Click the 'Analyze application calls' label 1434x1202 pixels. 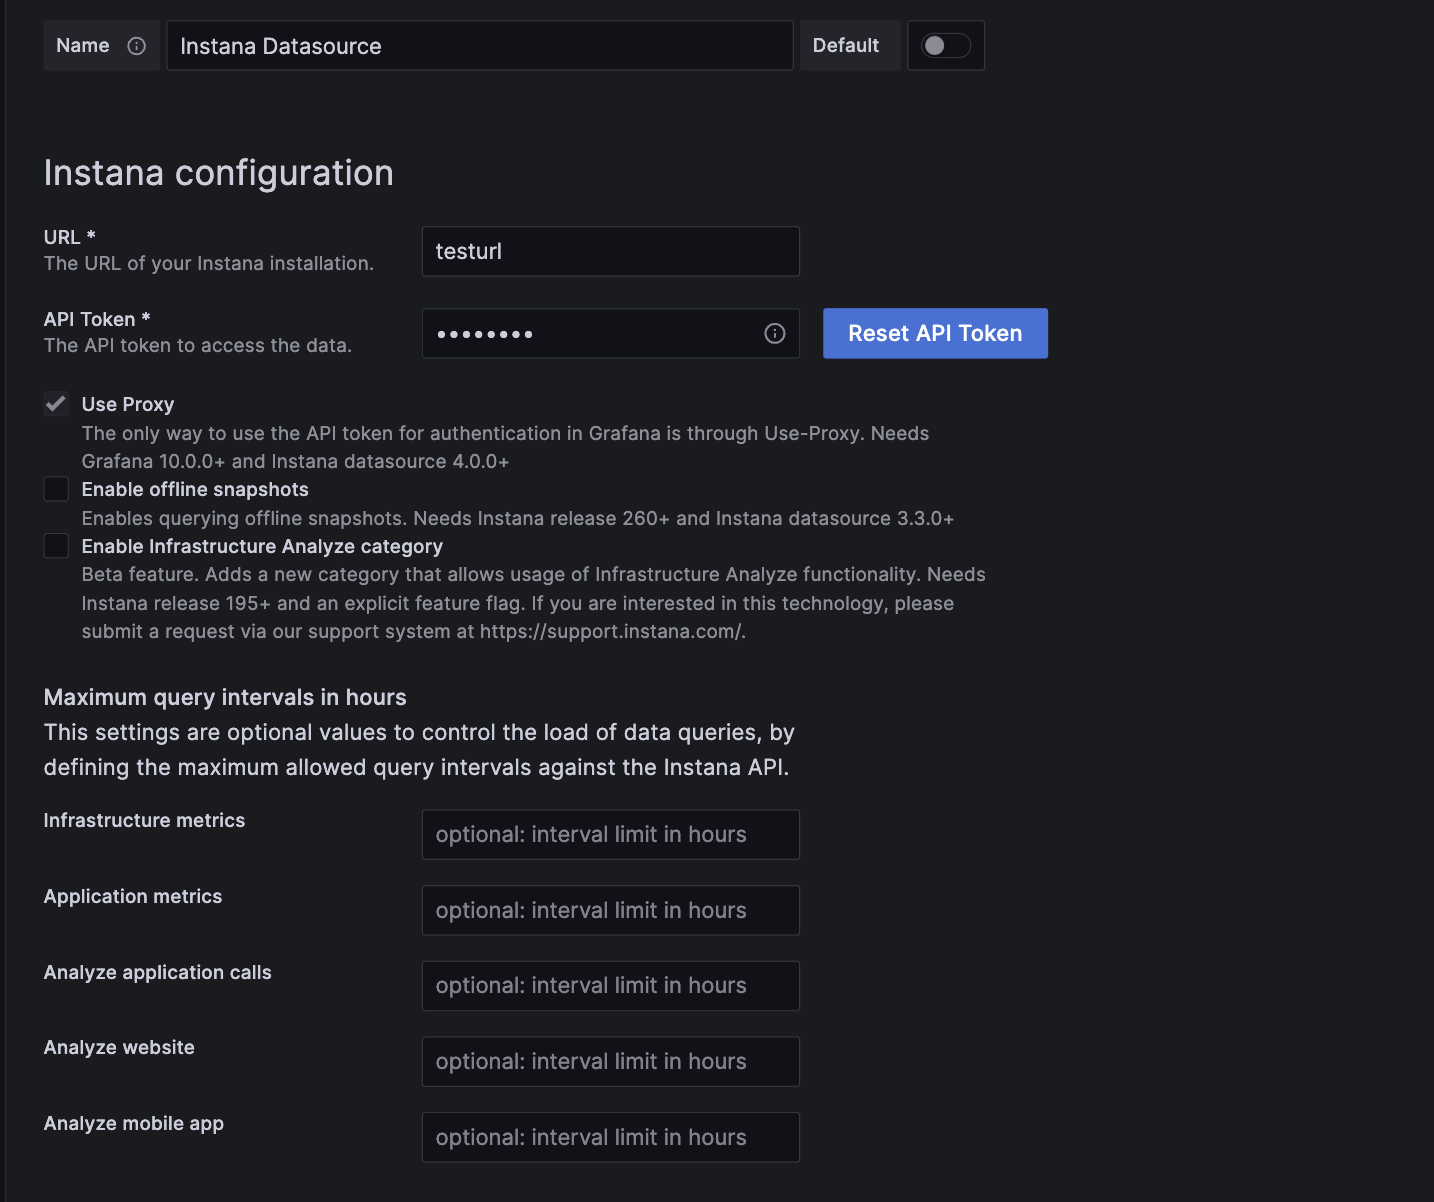click(x=158, y=972)
